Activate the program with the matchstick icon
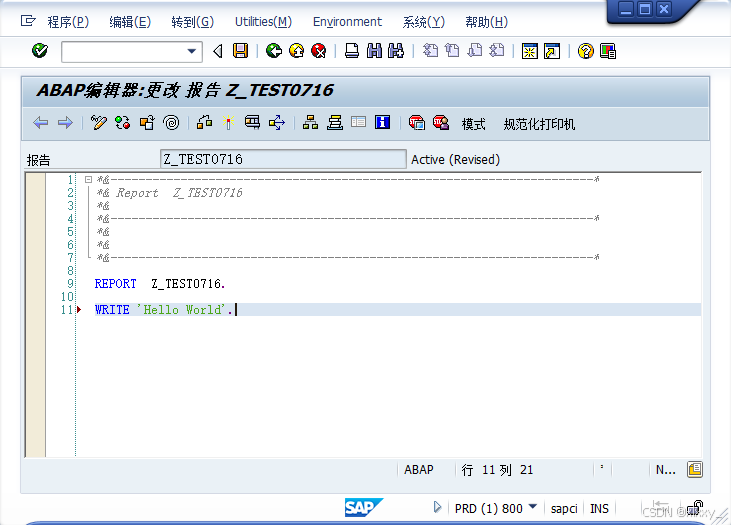This screenshot has width=731, height=525. click(x=228, y=123)
